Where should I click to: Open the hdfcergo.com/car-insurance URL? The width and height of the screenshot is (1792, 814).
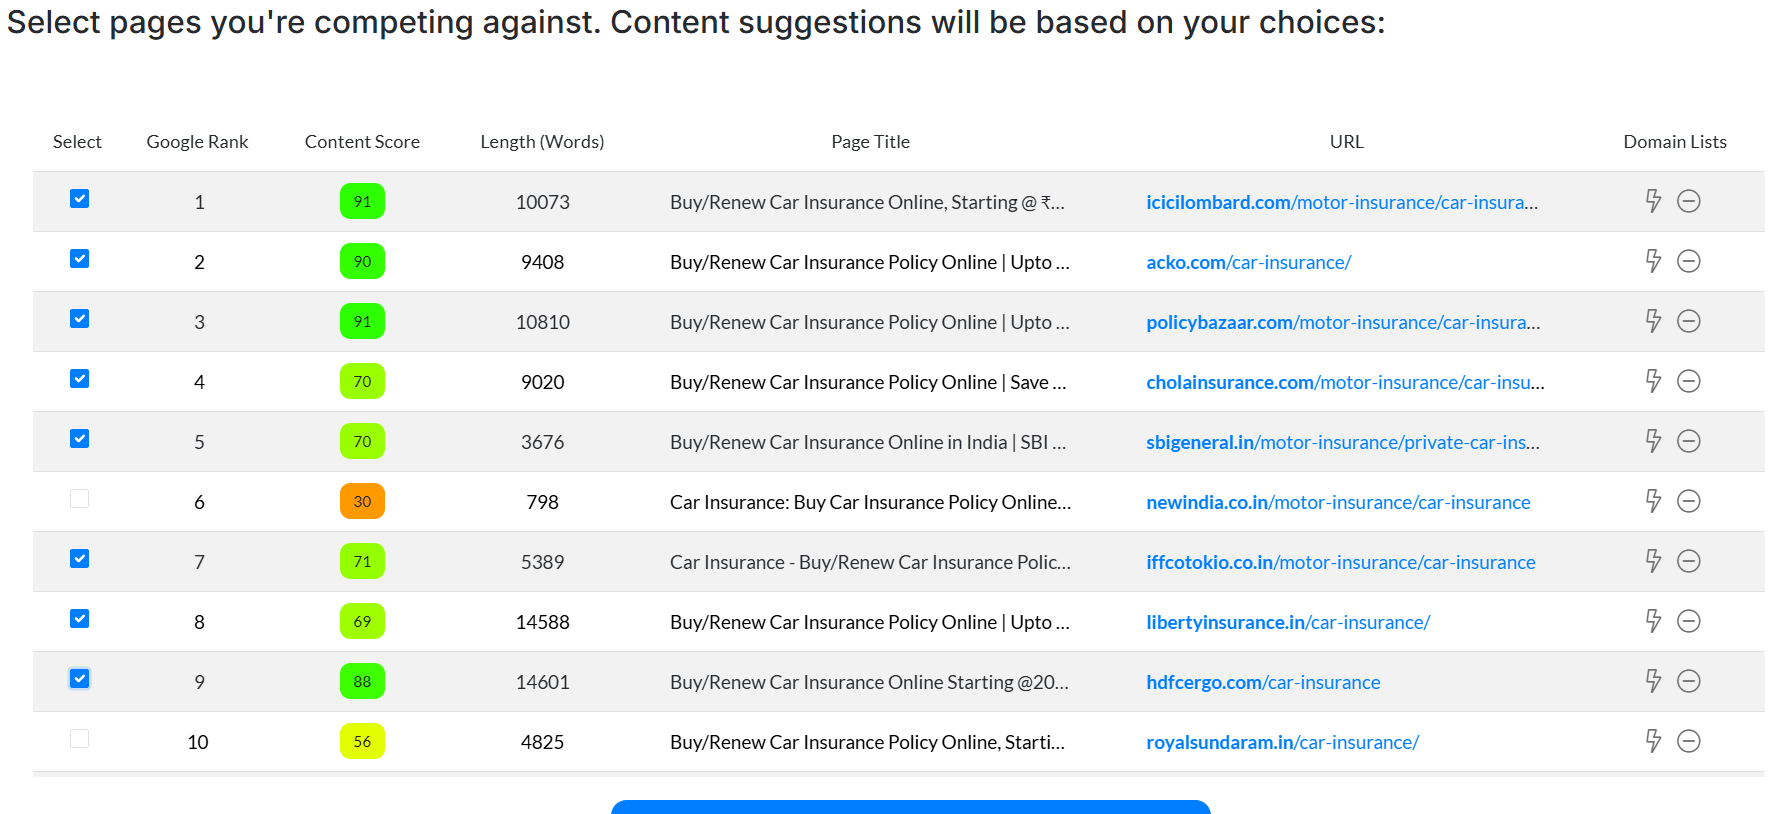tap(1262, 682)
